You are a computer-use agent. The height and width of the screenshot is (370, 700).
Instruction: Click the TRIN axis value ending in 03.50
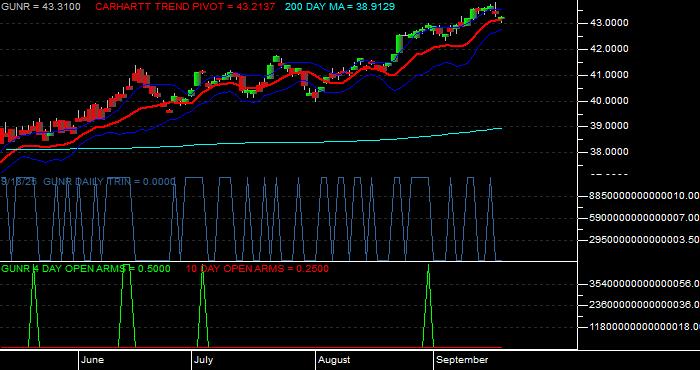[644, 240]
